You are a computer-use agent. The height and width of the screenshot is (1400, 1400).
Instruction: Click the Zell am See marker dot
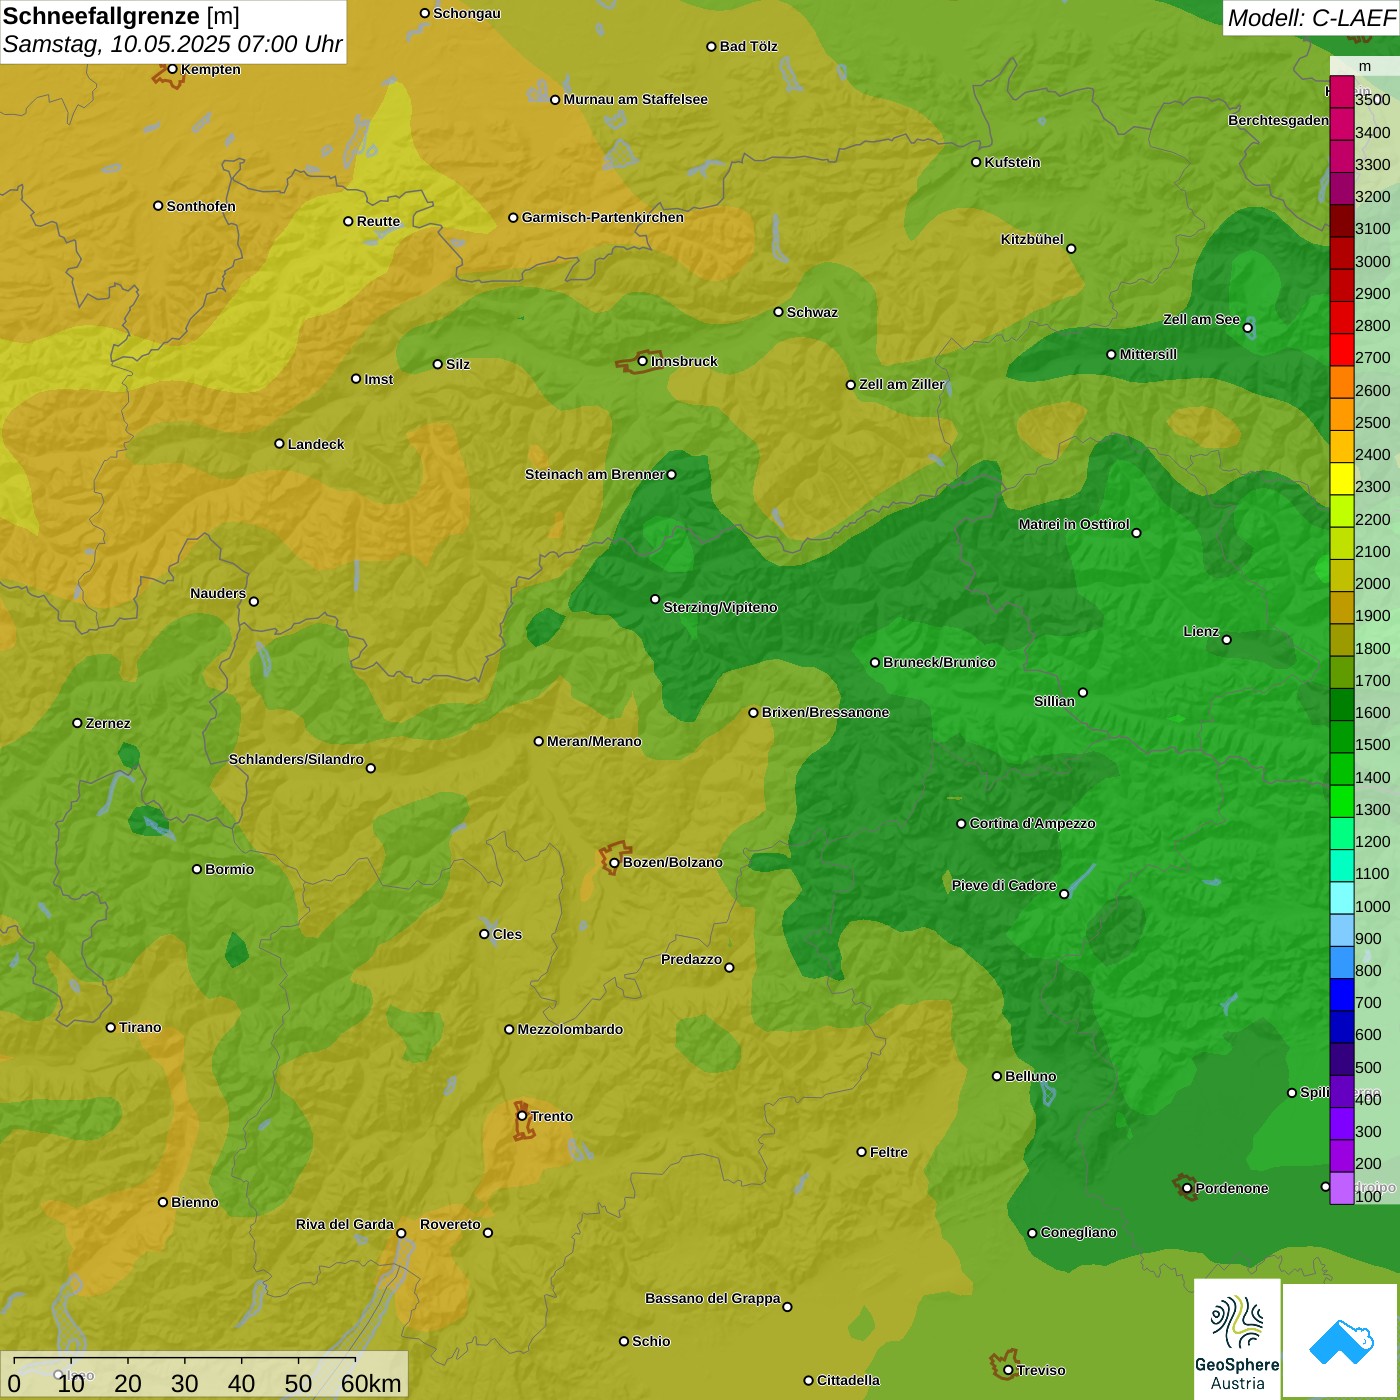(1247, 328)
